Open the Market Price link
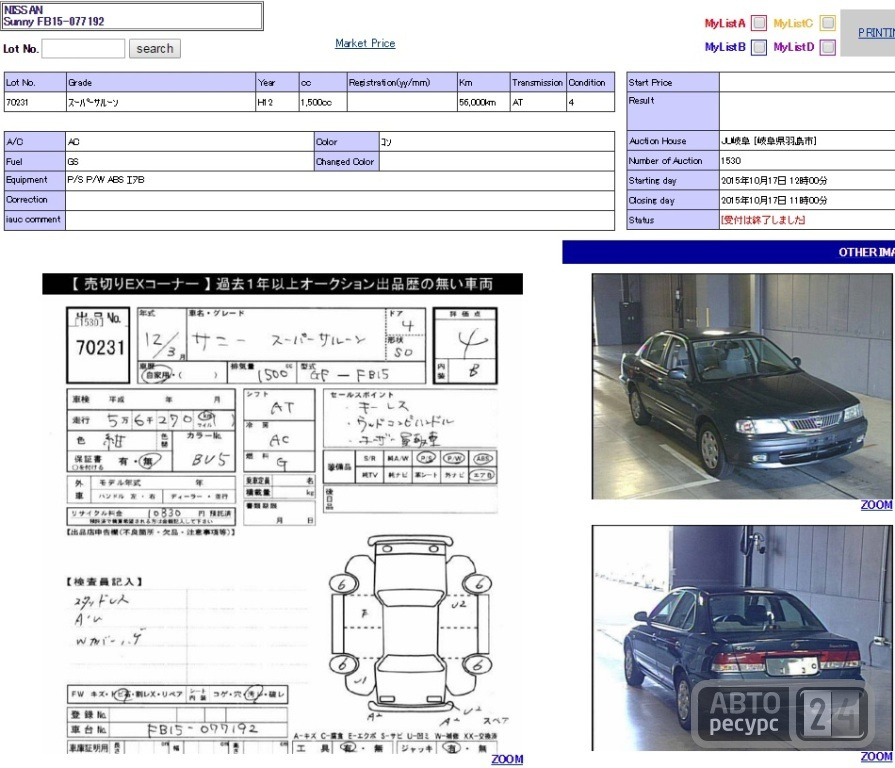Viewport: 895px width, 768px height. 365,43
